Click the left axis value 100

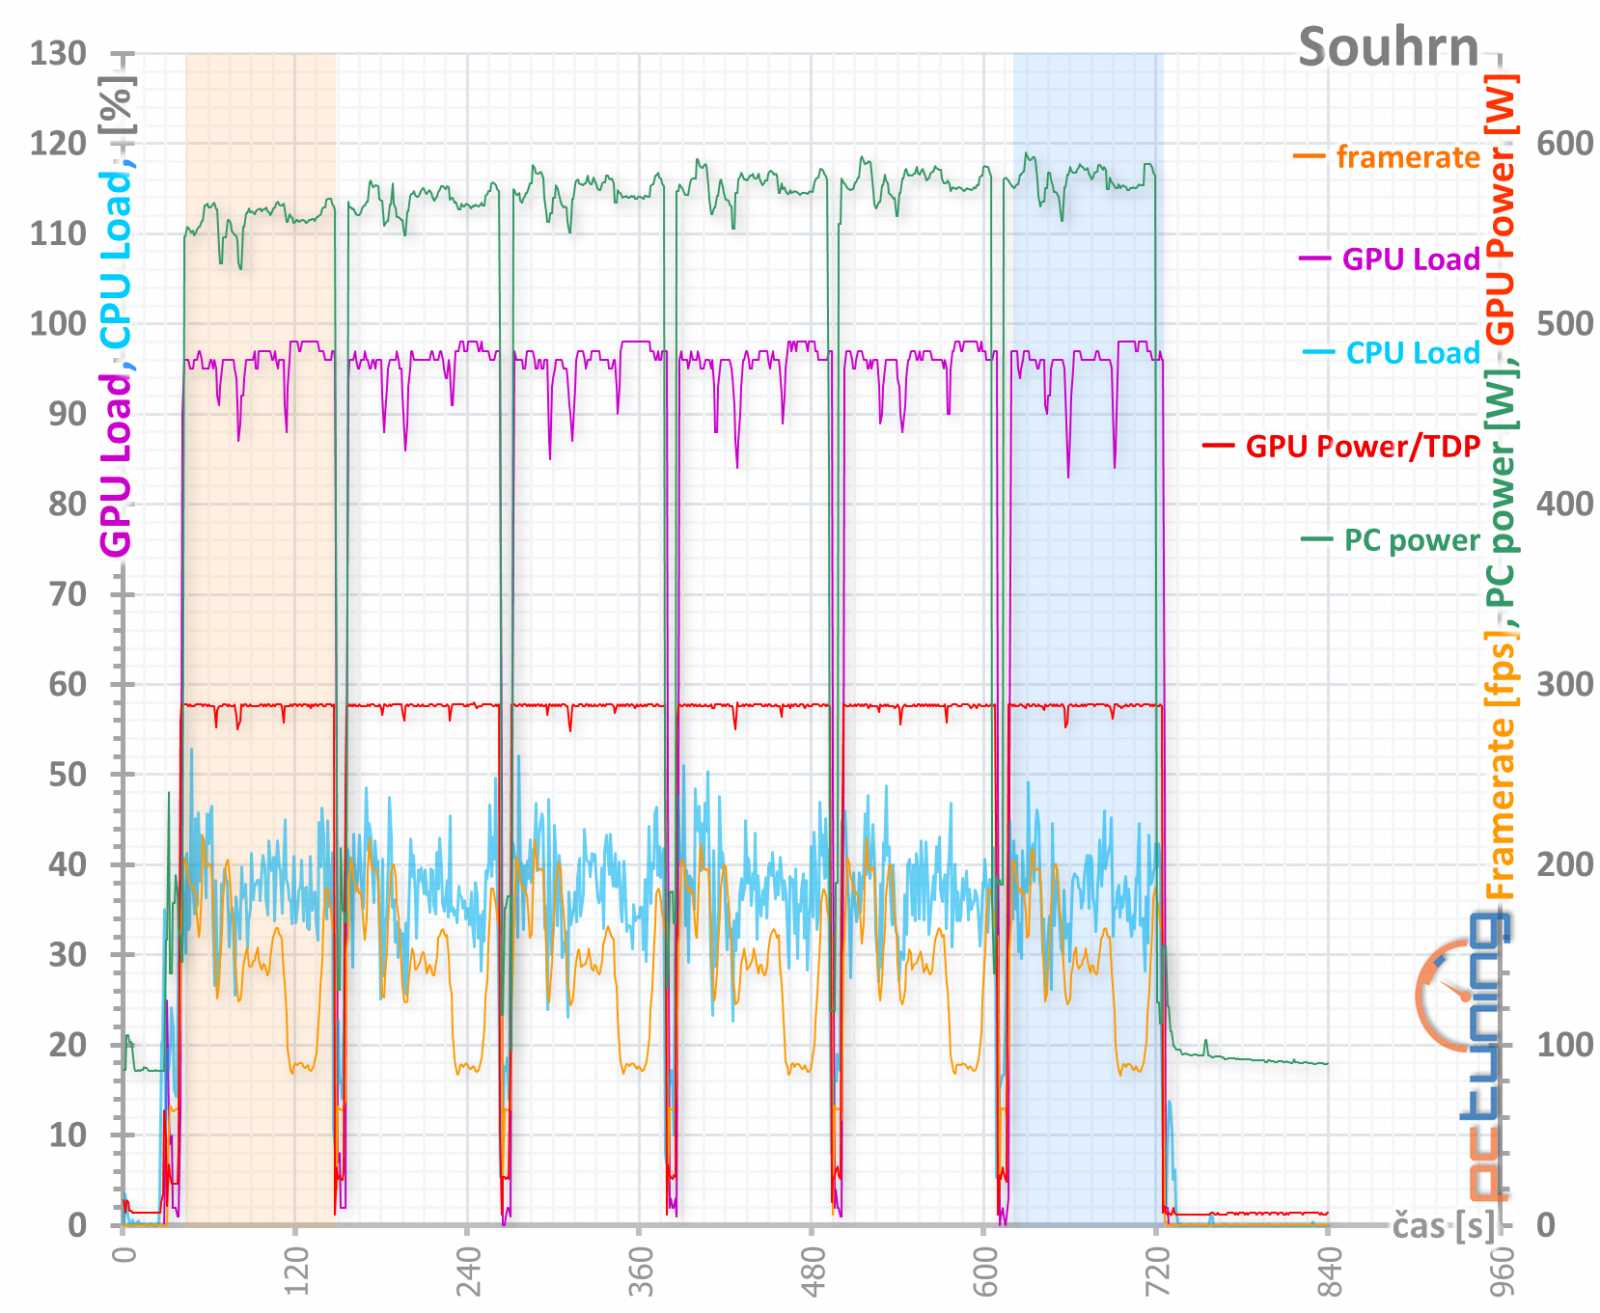(x=58, y=323)
